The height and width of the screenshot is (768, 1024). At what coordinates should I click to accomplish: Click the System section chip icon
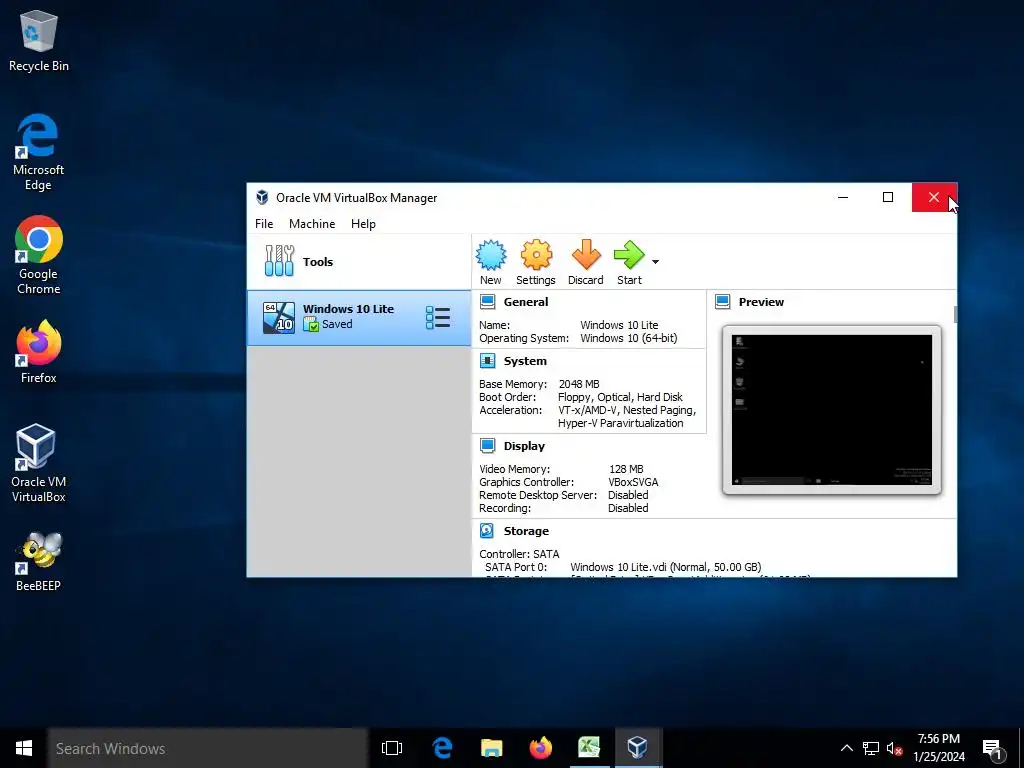click(x=487, y=360)
